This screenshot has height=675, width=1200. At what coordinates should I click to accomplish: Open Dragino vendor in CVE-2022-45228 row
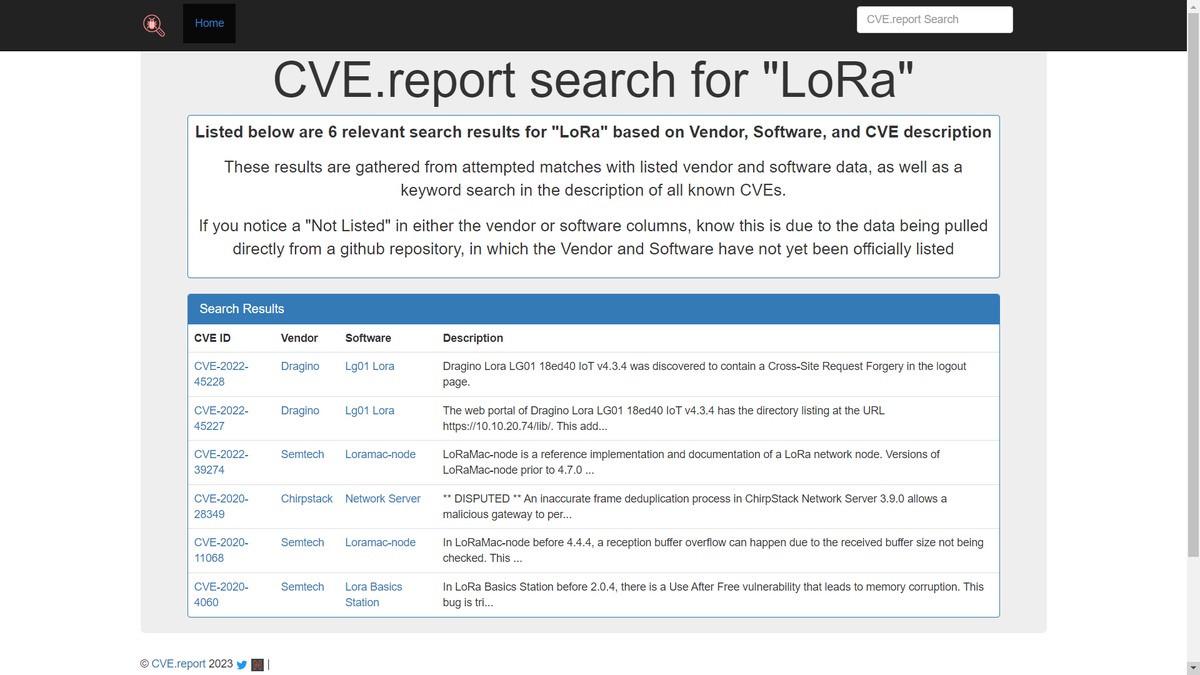[x=300, y=366]
